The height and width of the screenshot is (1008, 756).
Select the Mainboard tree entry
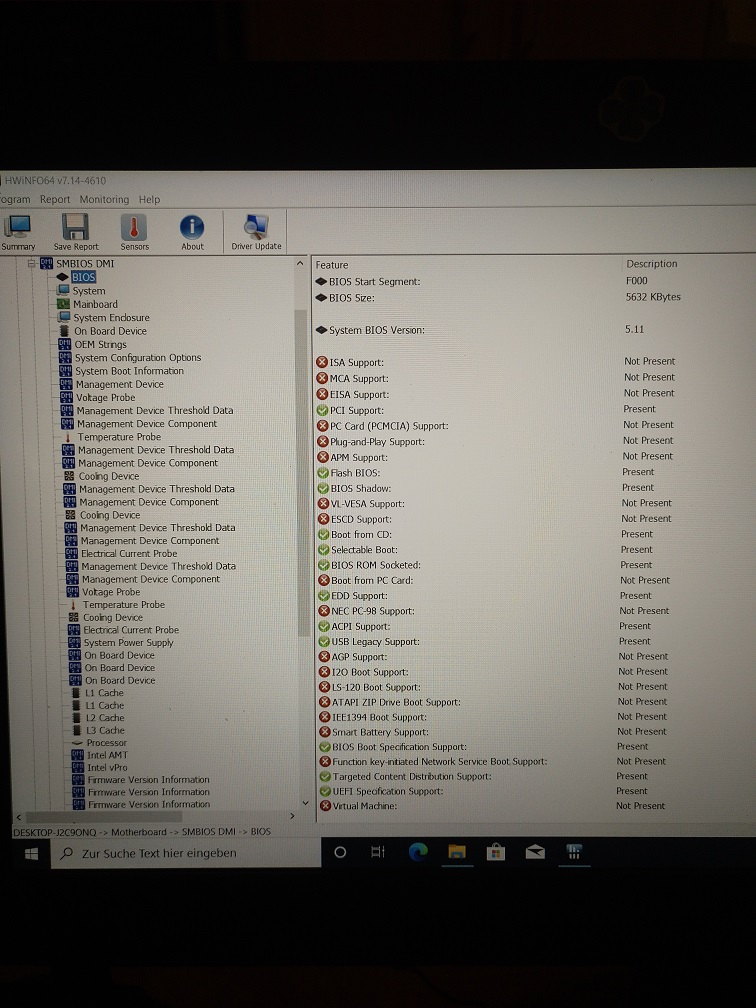[95, 304]
